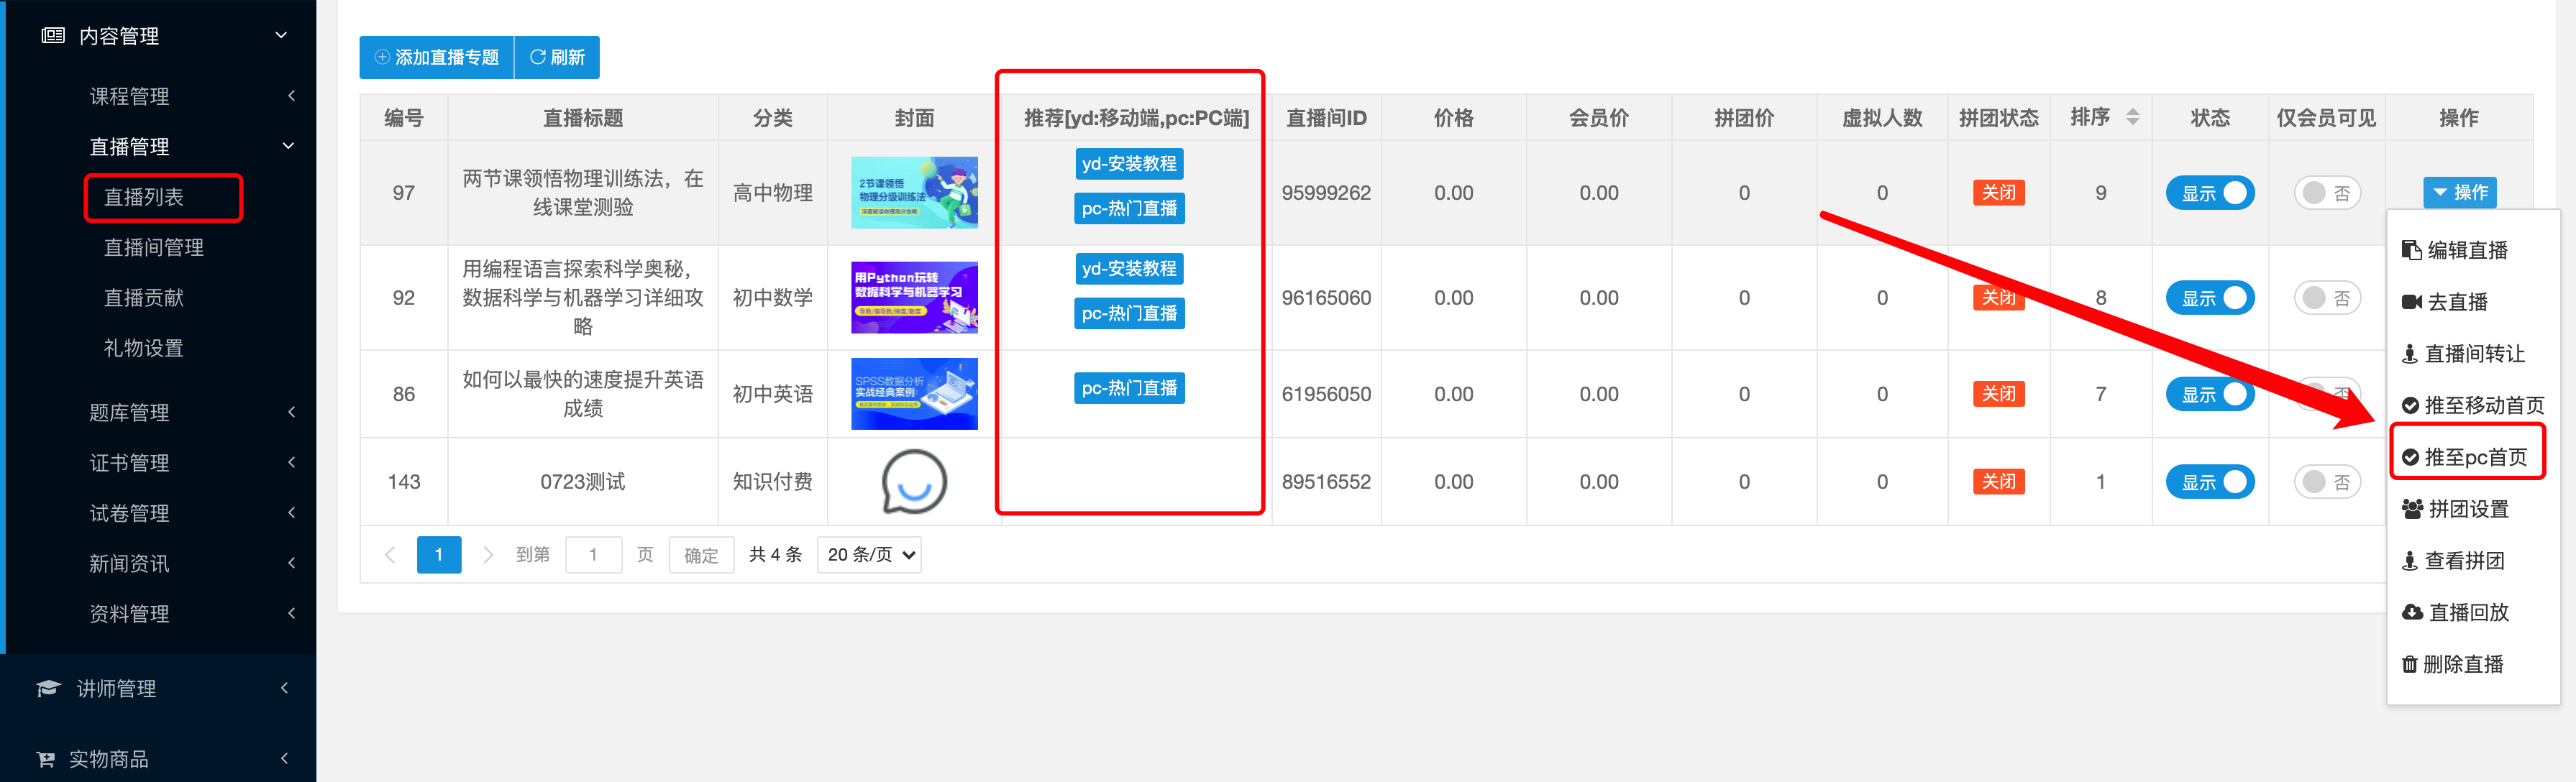Click live room ID 96165060
Viewport: 2576px width, 782px height.
1326,298
